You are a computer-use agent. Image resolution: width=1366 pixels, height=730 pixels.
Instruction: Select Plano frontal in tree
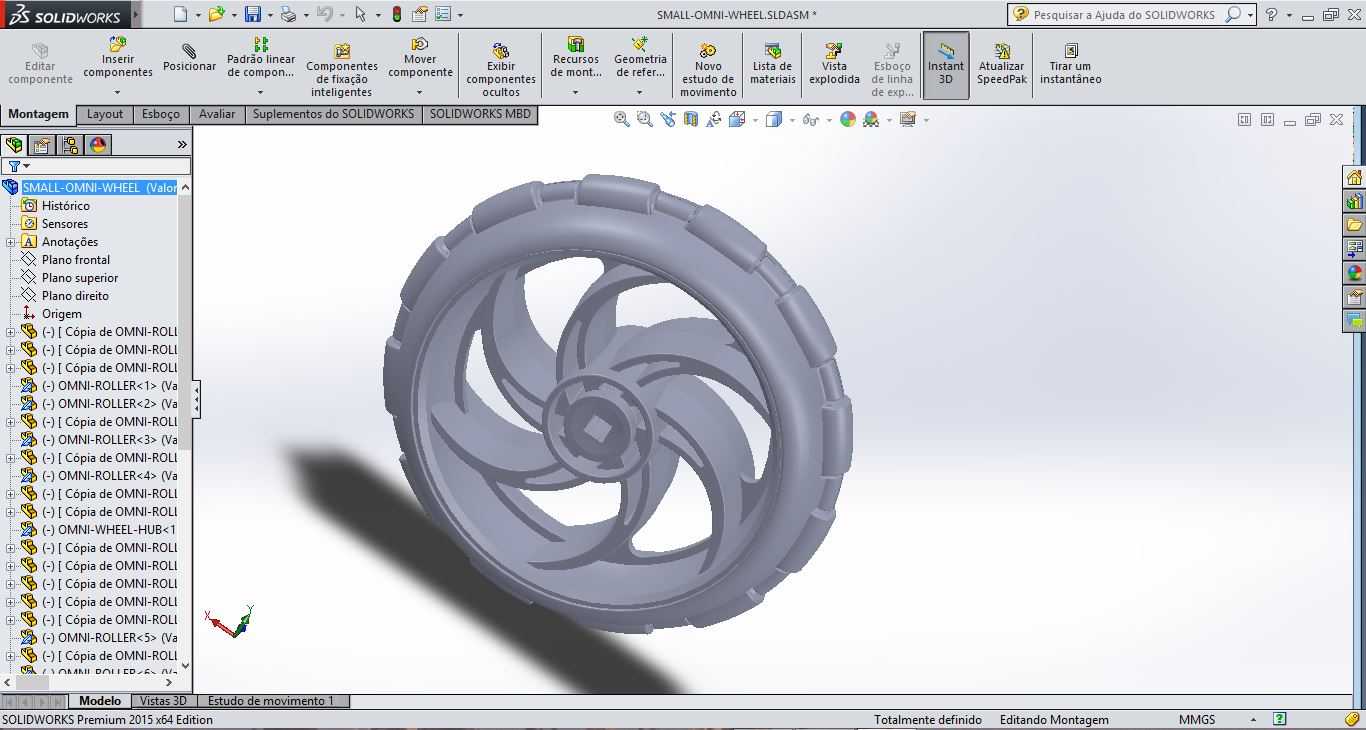point(76,260)
